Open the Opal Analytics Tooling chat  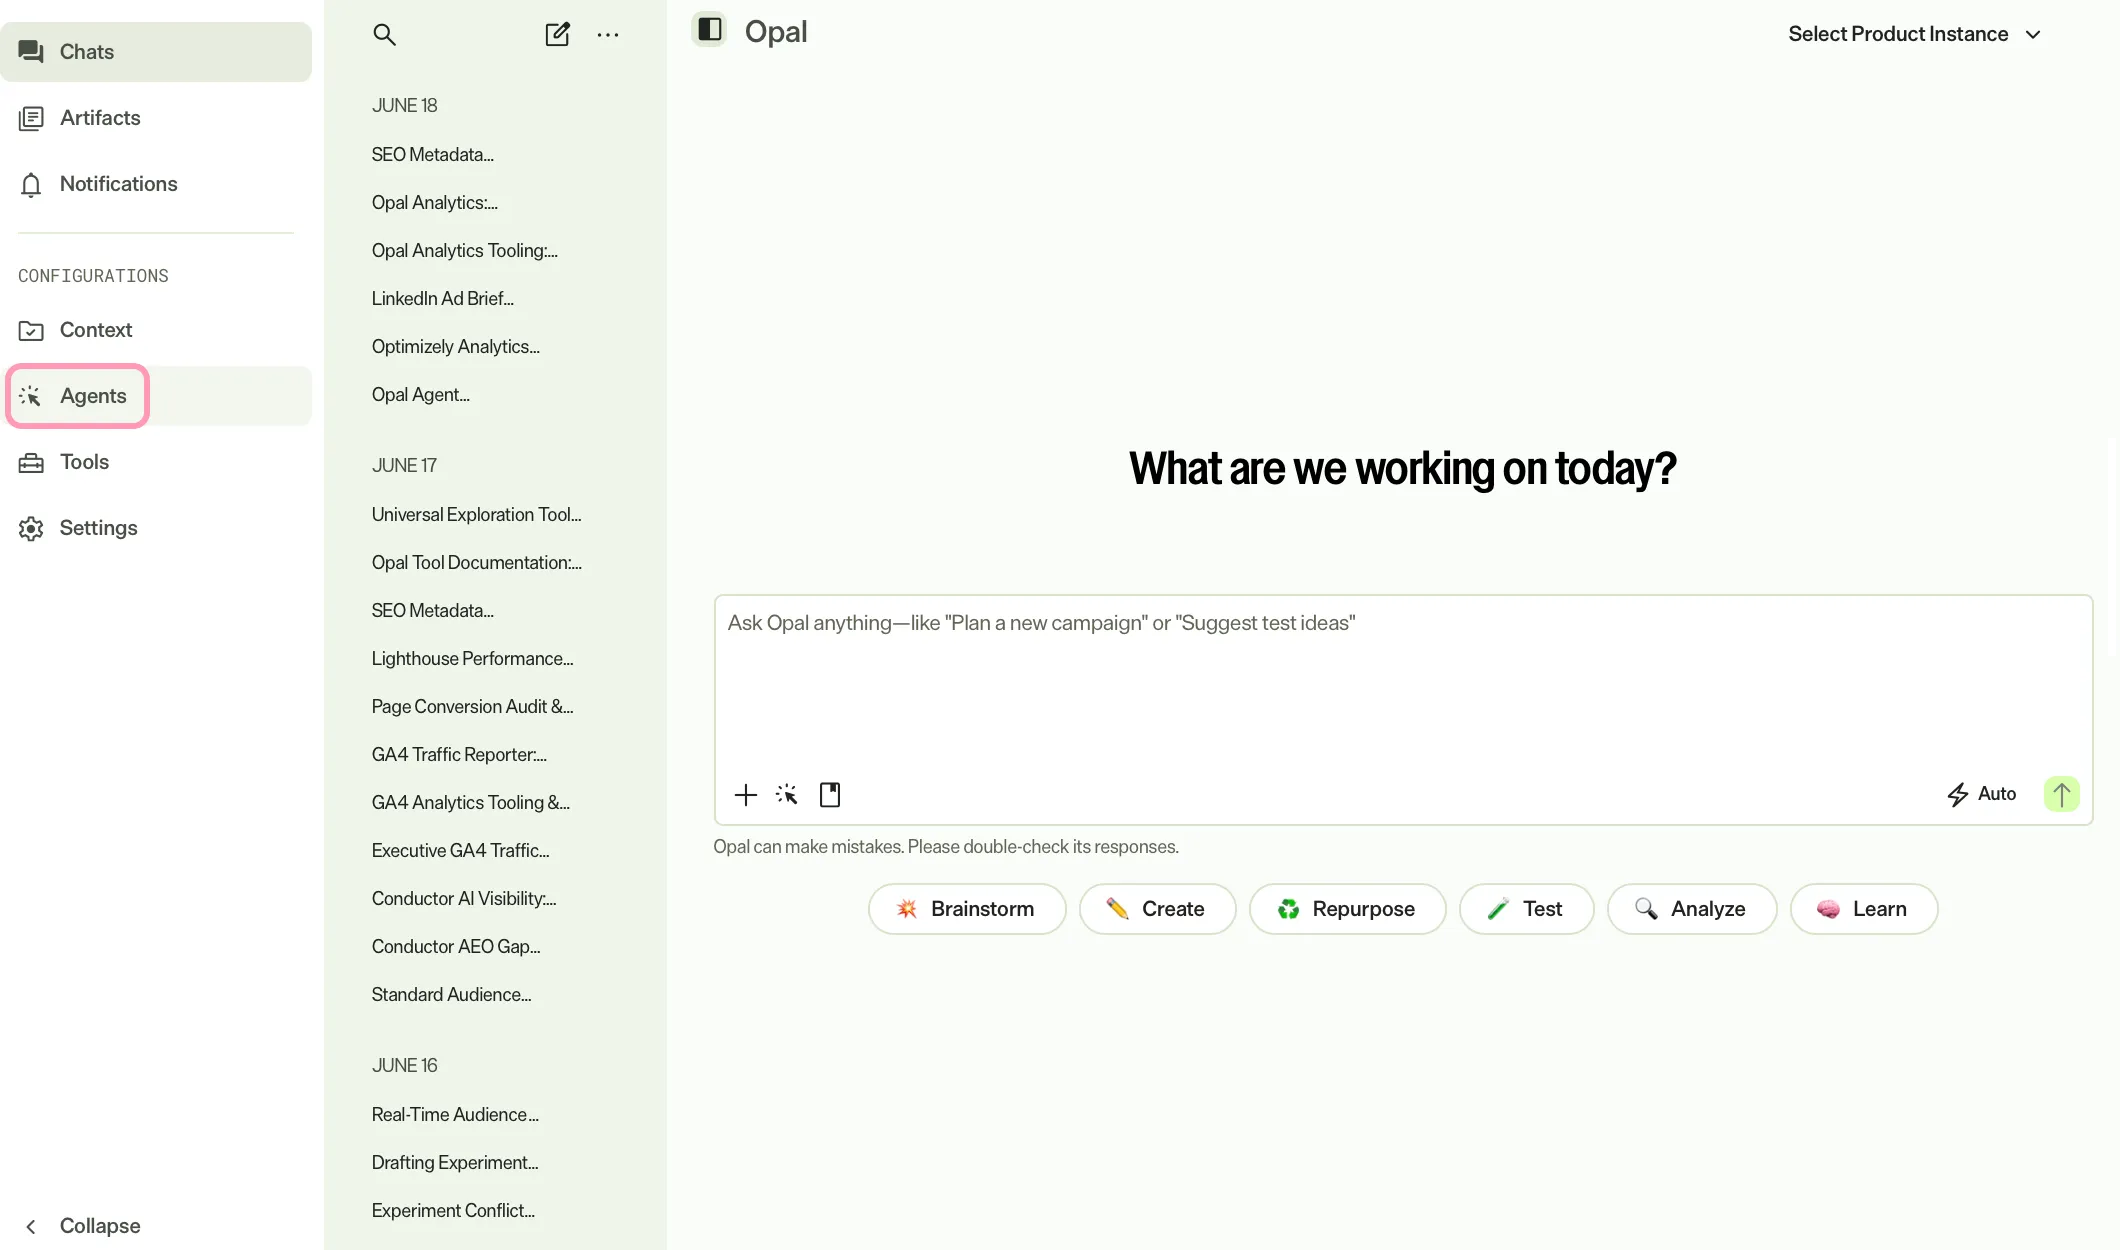click(x=465, y=251)
